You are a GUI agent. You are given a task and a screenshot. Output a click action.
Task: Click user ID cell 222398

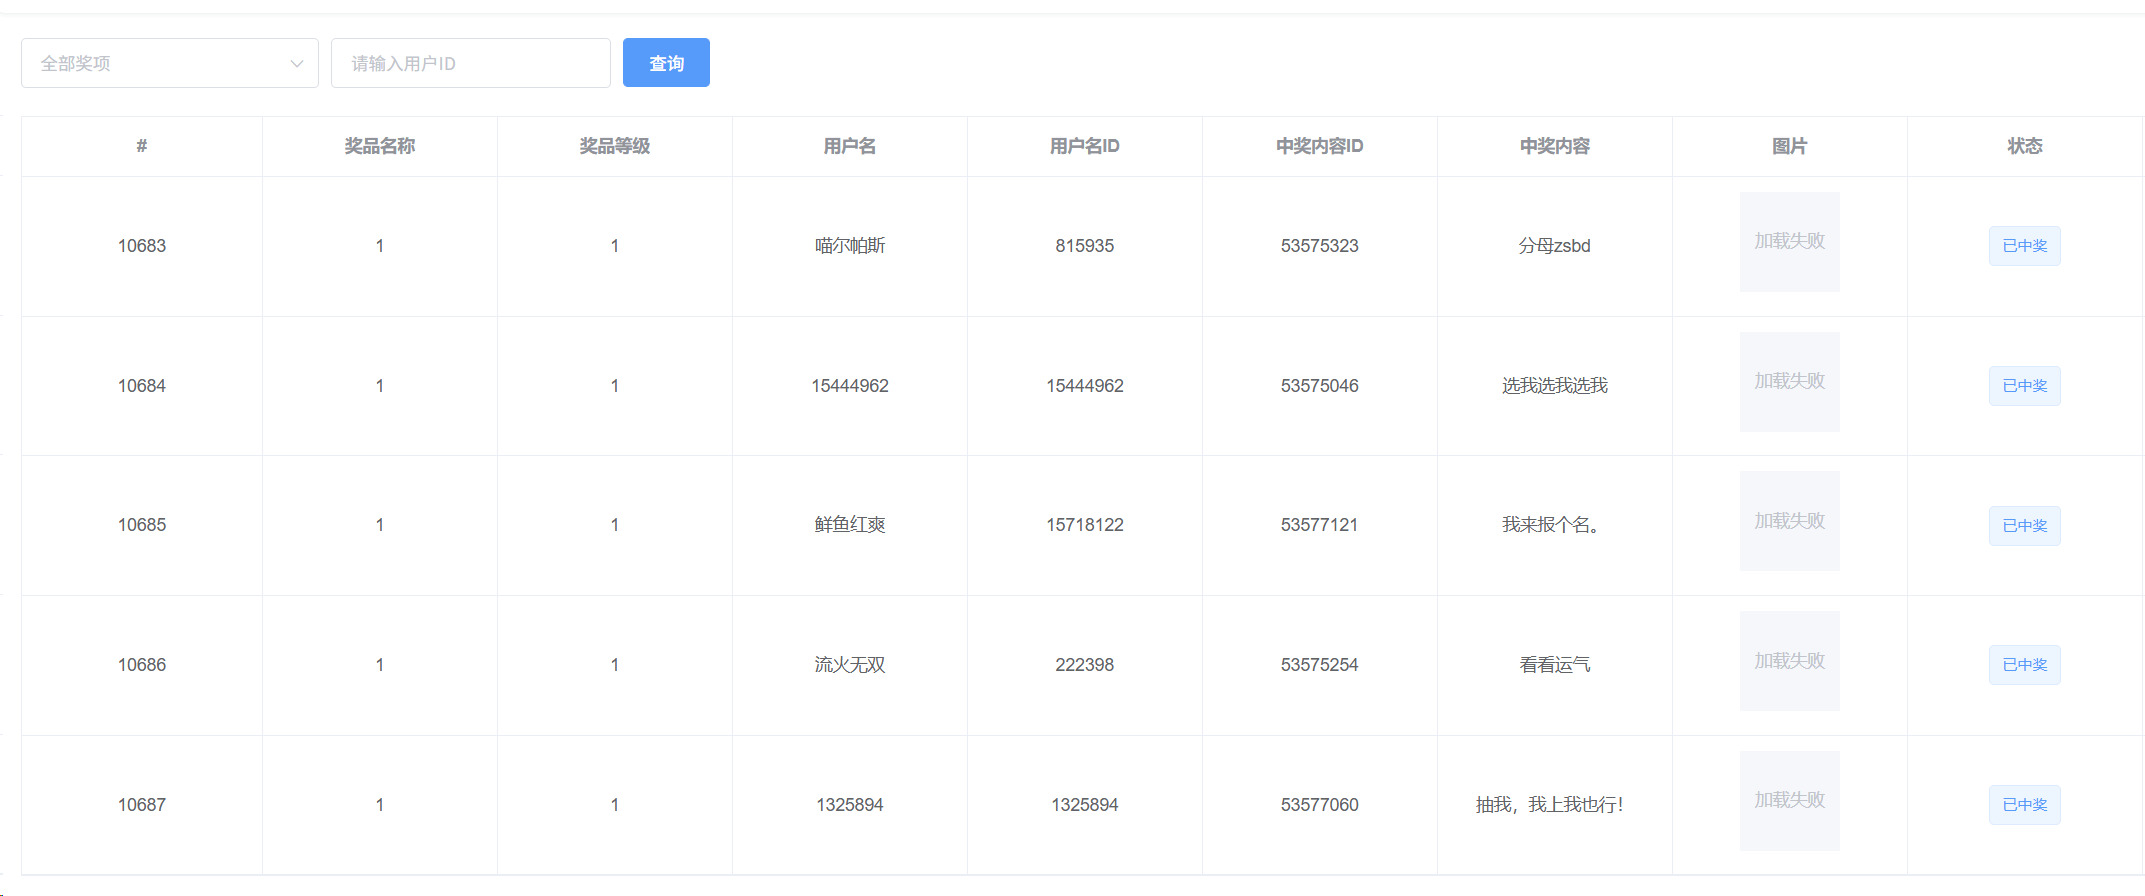click(1084, 665)
